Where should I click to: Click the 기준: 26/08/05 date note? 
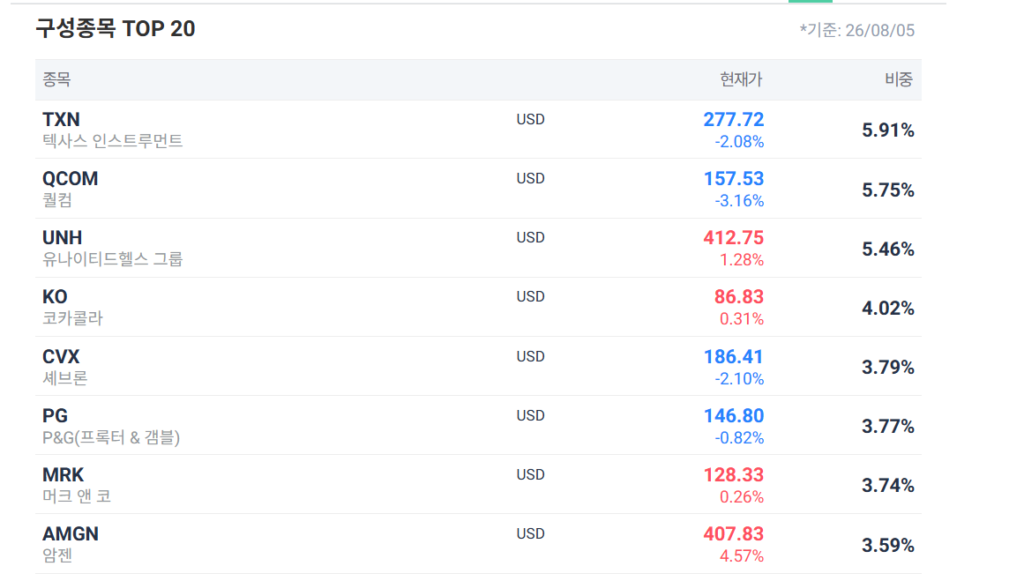pos(857,30)
